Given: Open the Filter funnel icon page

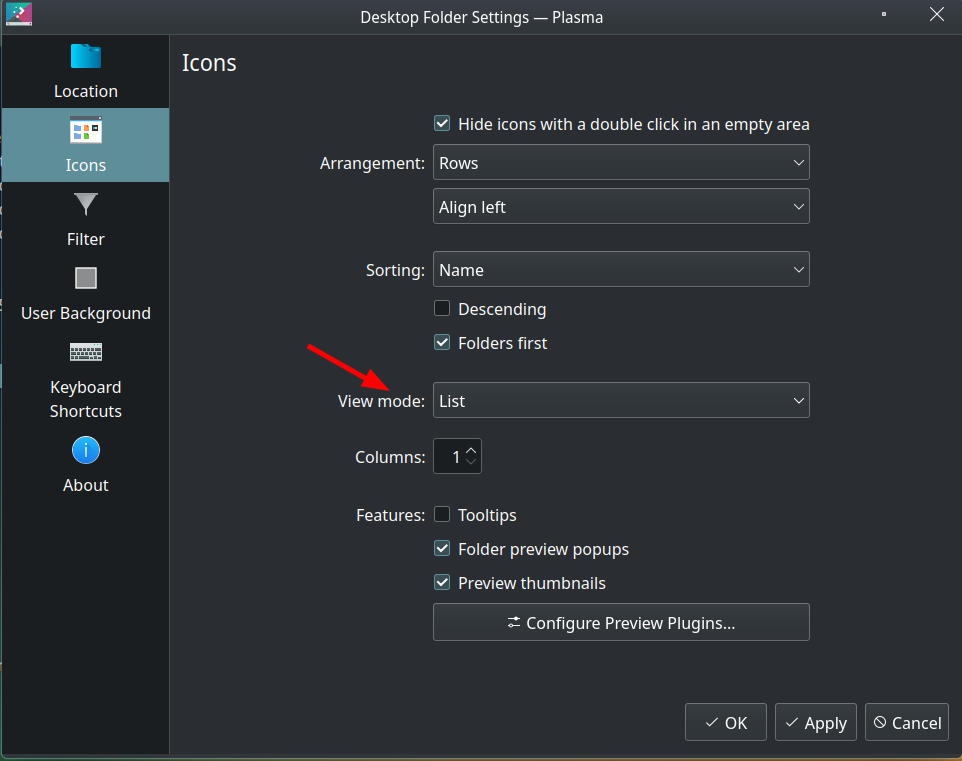Looking at the screenshot, I should click(x=85, y=204).
